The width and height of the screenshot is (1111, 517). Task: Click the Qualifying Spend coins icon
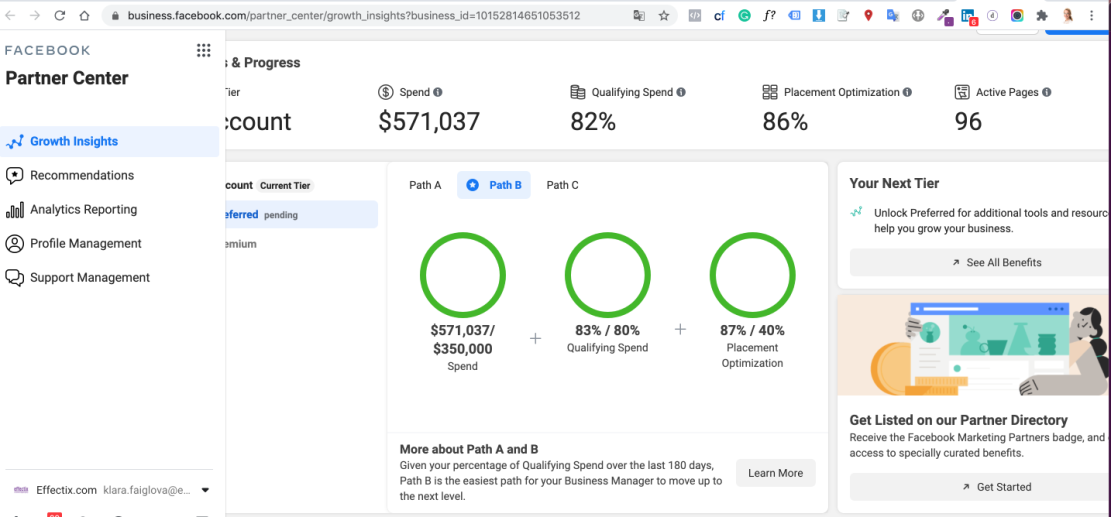(x=578, y=92)
